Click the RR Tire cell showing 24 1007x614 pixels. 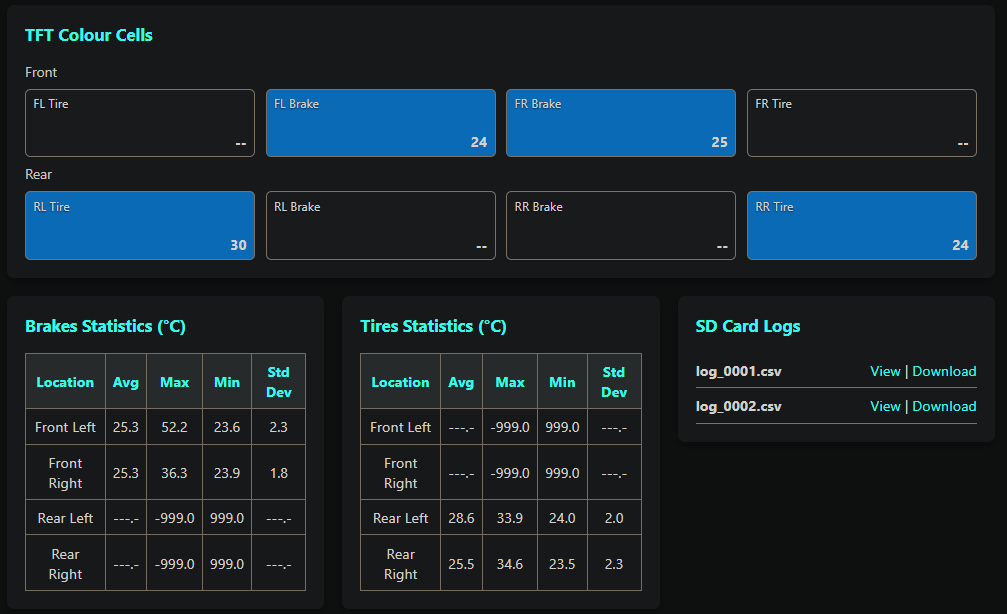(861, 225)
